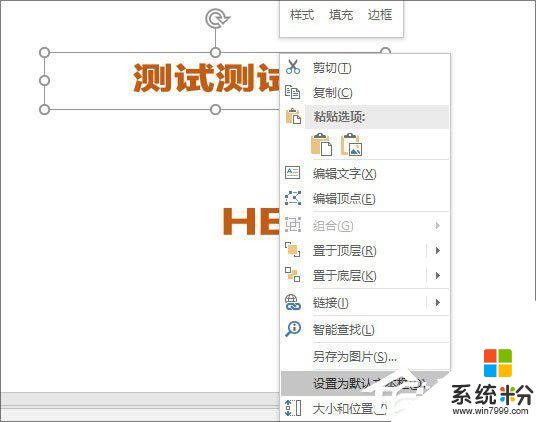Image resolution: width=536 pixels, height=422 pixels.
Task: Open 大小和位置 menu entry
Action: click(x=364, y=409)
